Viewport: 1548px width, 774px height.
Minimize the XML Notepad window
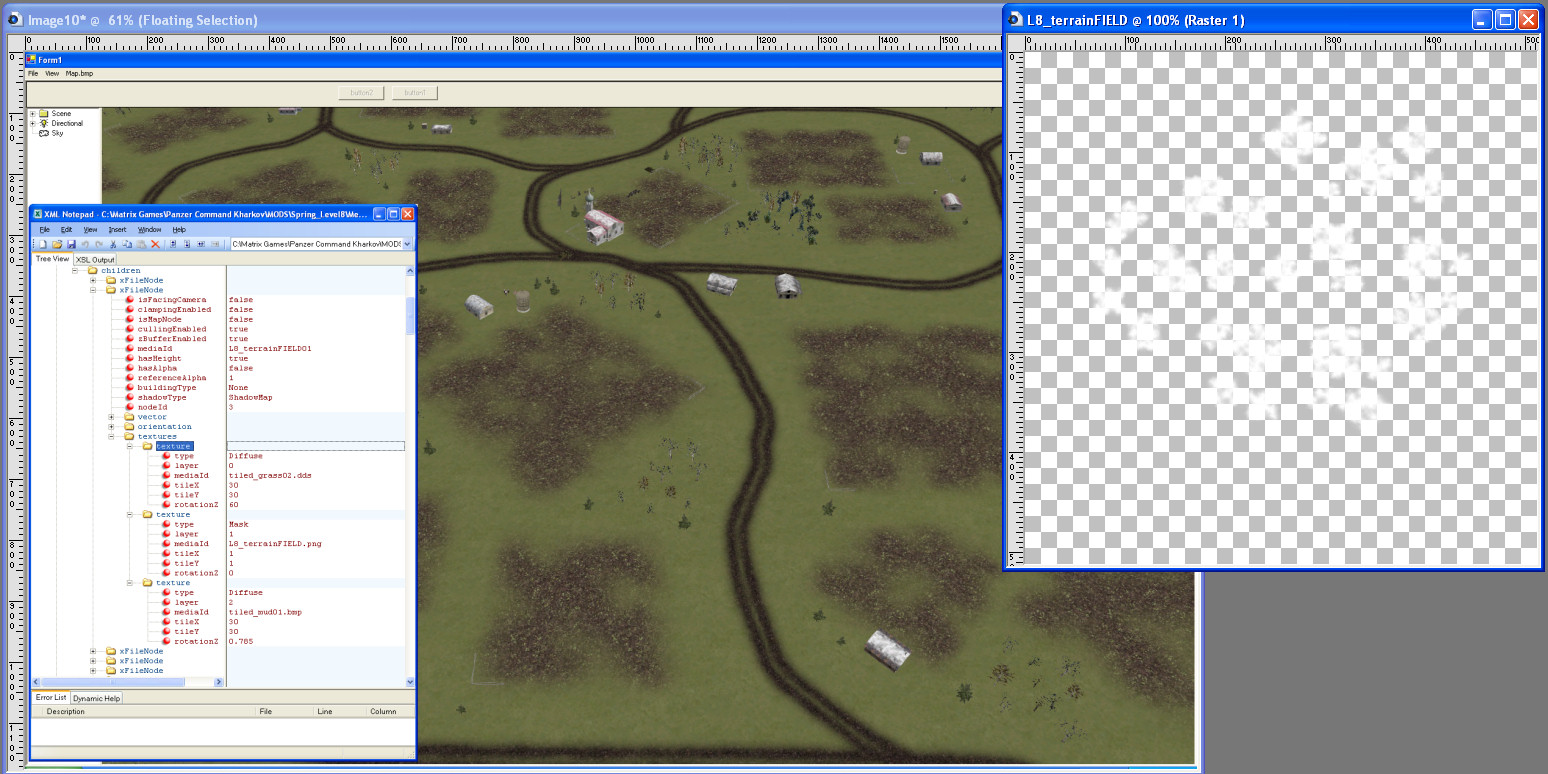[x=379, y=214]
